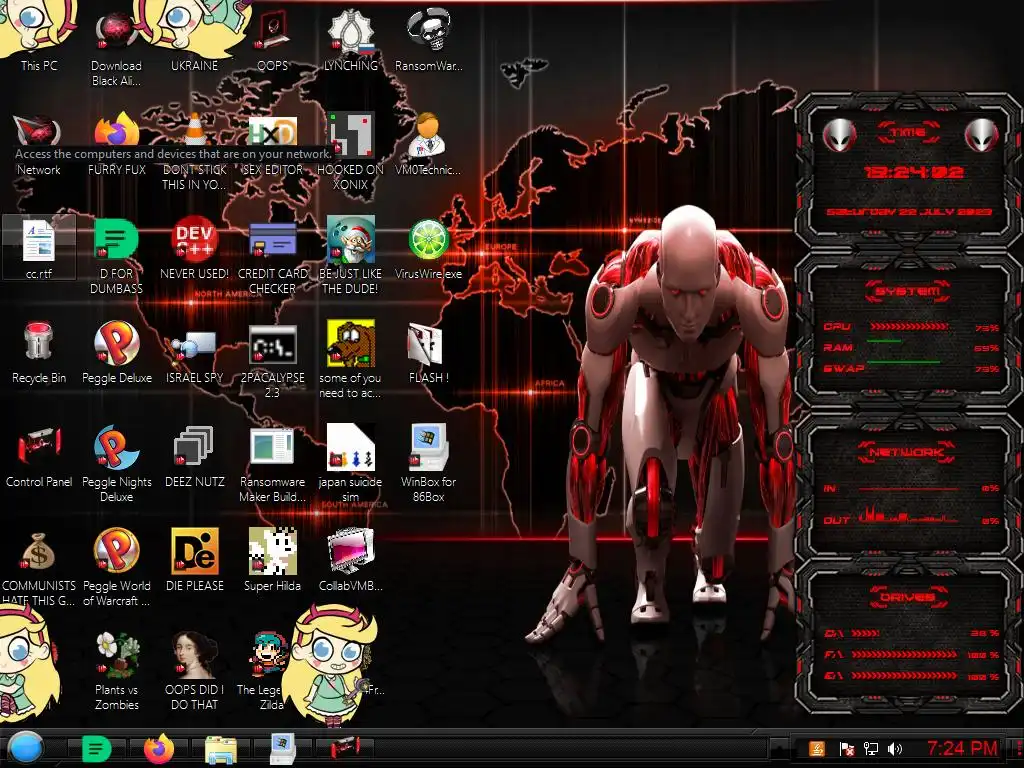
Task: Click the right alien head widget icon
Action: [x=981, y=136]
